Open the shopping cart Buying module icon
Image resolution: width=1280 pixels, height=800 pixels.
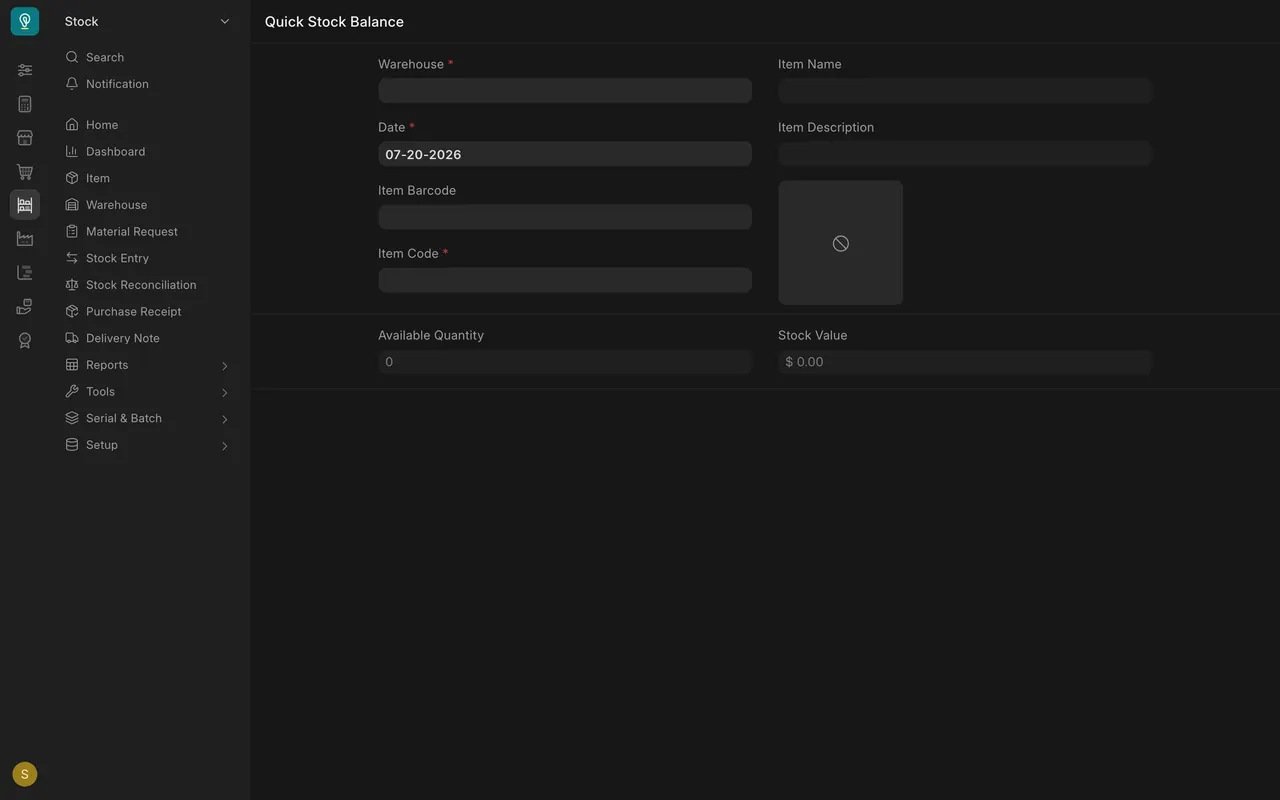click(25, 172)
